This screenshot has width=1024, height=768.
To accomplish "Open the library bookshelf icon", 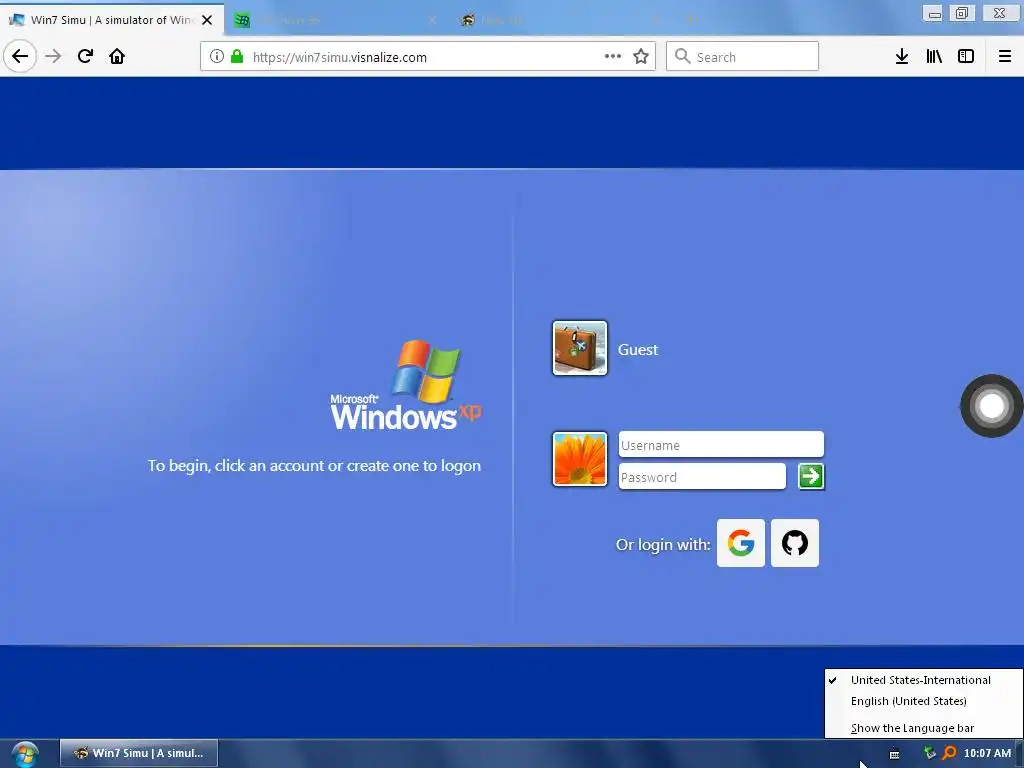I will point(934,56).
